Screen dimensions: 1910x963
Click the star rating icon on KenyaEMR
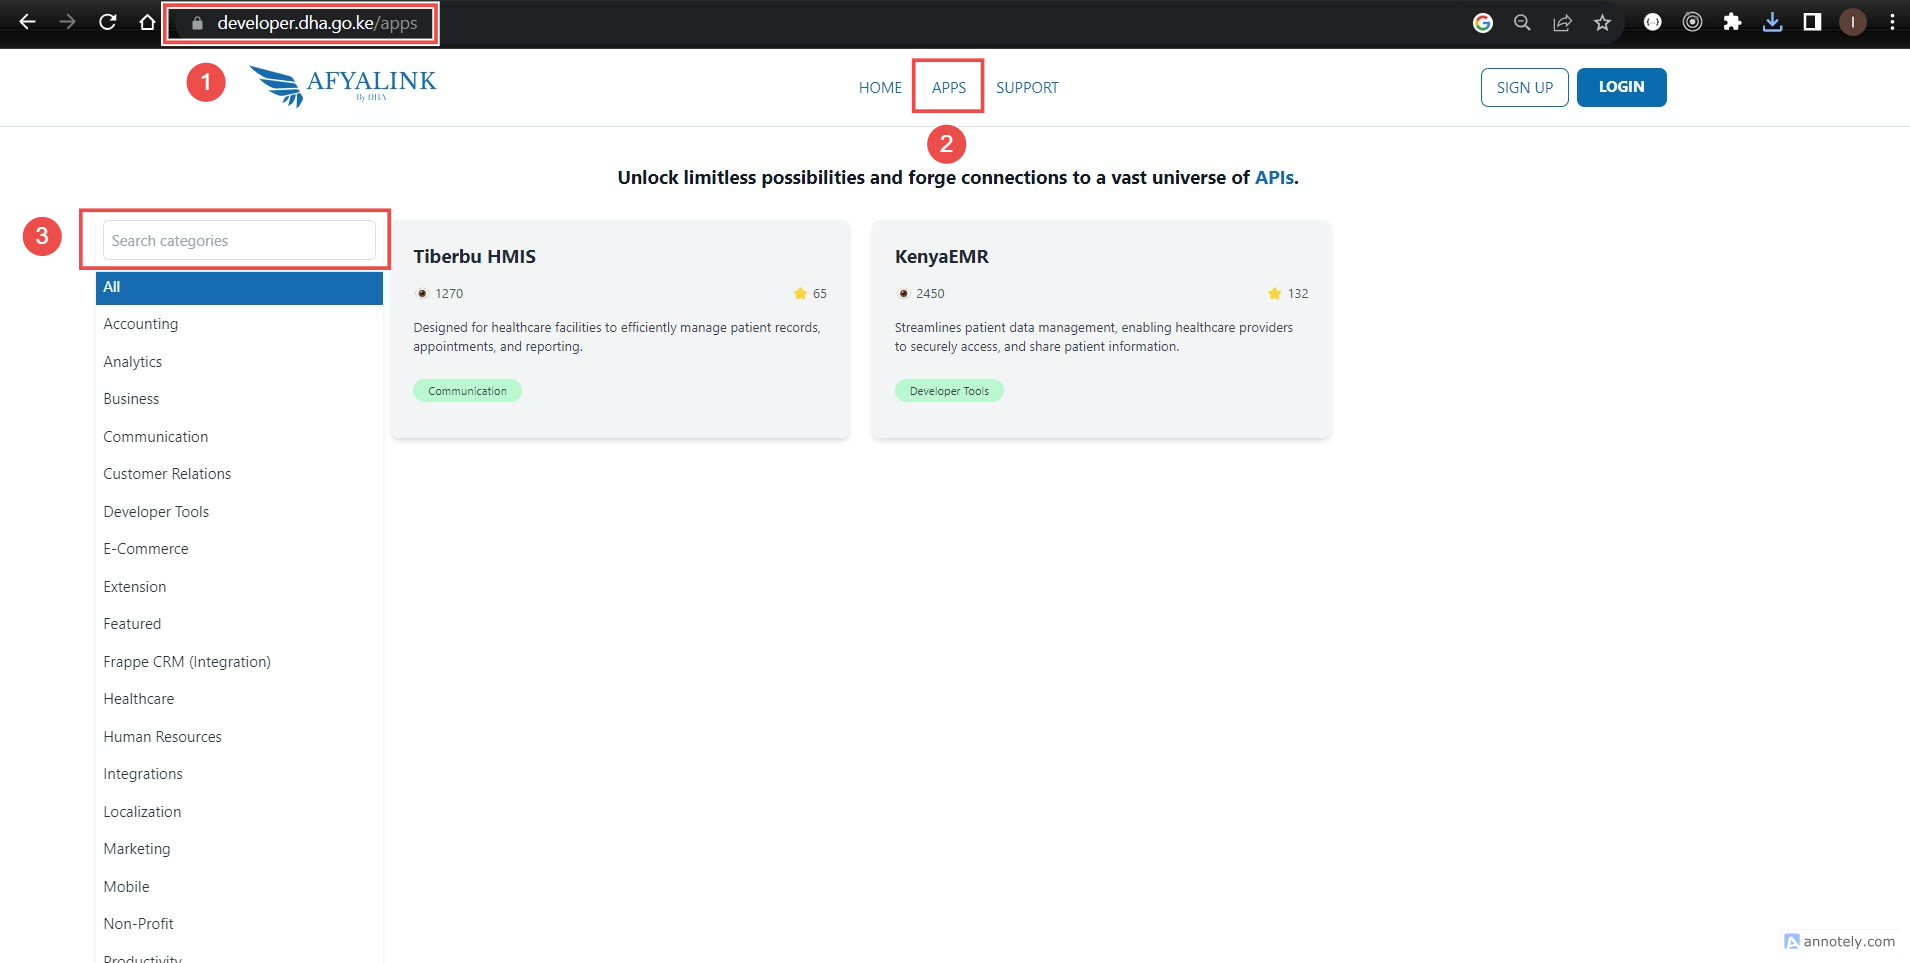coord(1274,293)
